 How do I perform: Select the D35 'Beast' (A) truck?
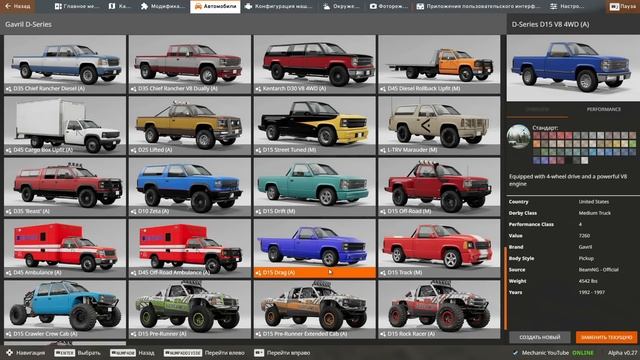tap(65, 187)
